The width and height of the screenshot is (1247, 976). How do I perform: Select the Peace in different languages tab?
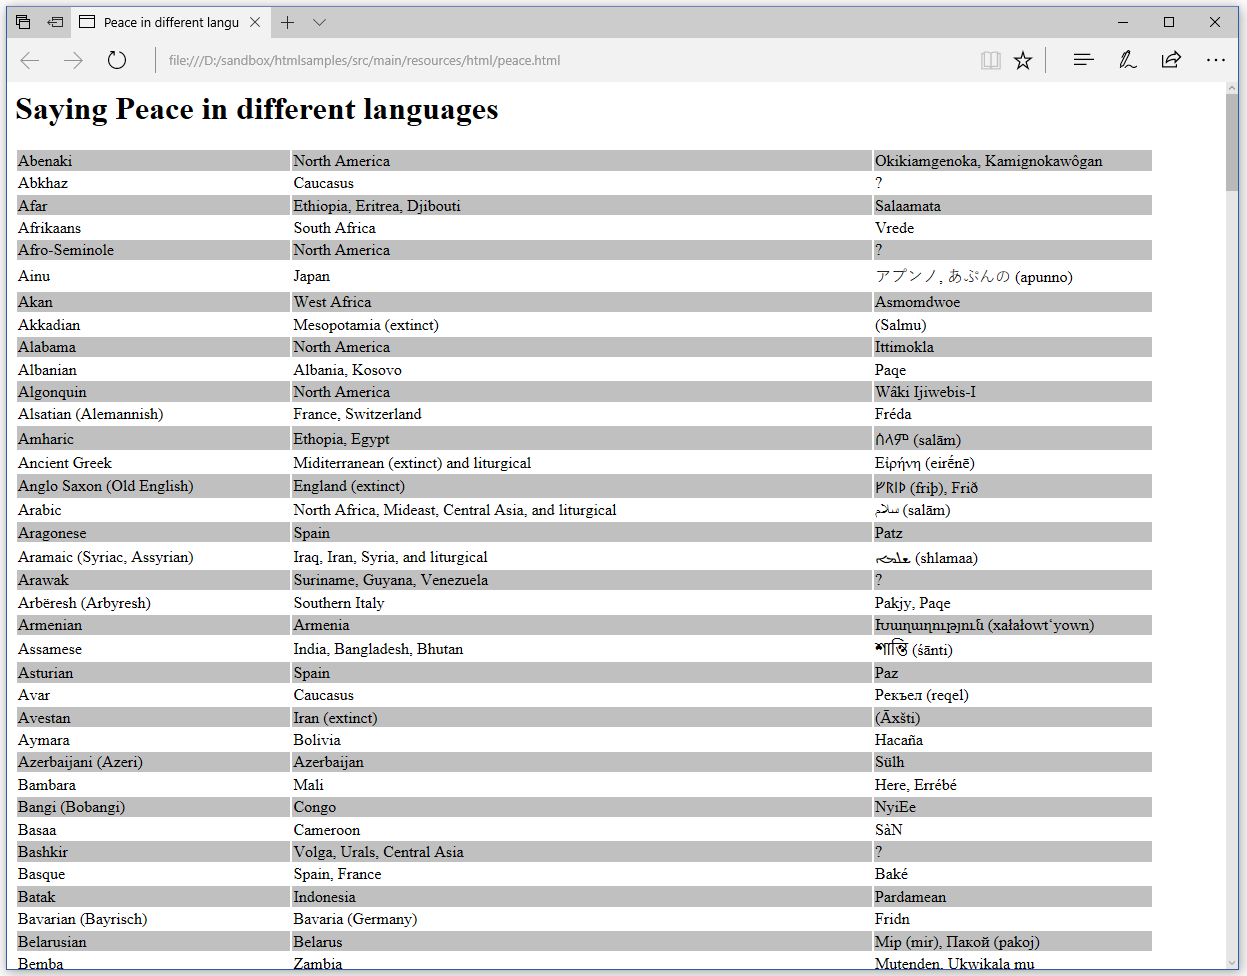pos(171,22)
